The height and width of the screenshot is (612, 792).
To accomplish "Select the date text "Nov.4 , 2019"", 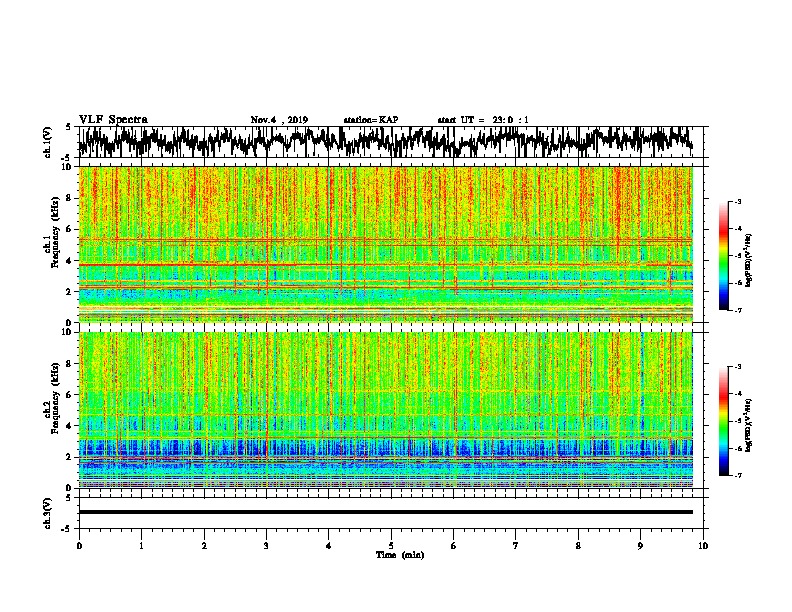I will pos(279,120).
